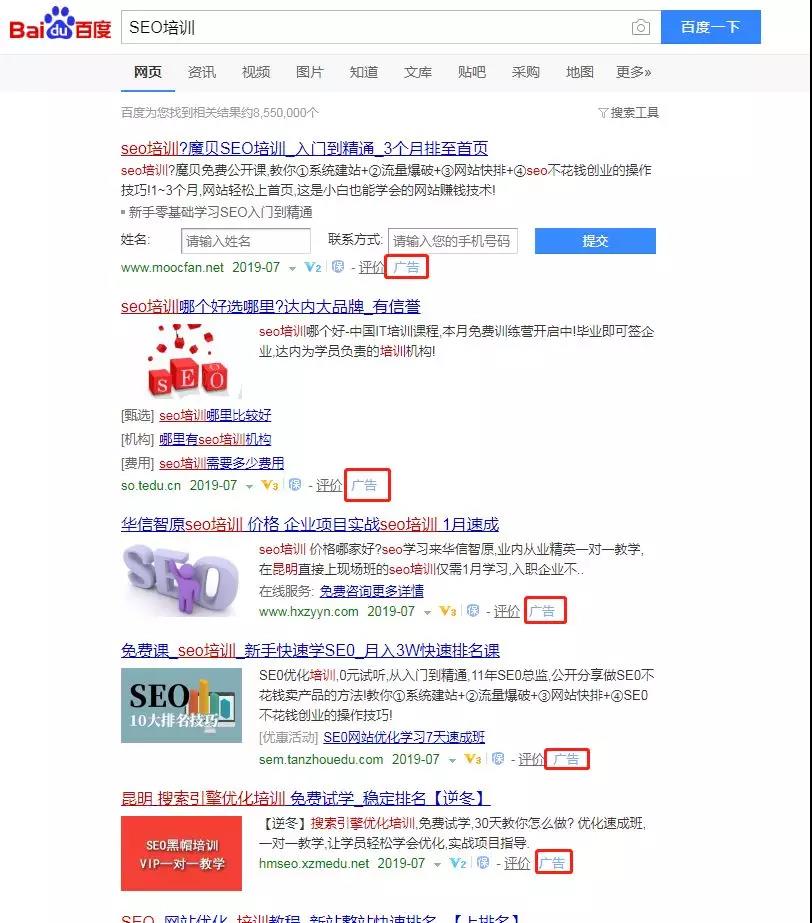This screenshot has width=812, height=923.
Task: Click the 评价 link on the 达内 result
Action: click(x=330, y=486)
